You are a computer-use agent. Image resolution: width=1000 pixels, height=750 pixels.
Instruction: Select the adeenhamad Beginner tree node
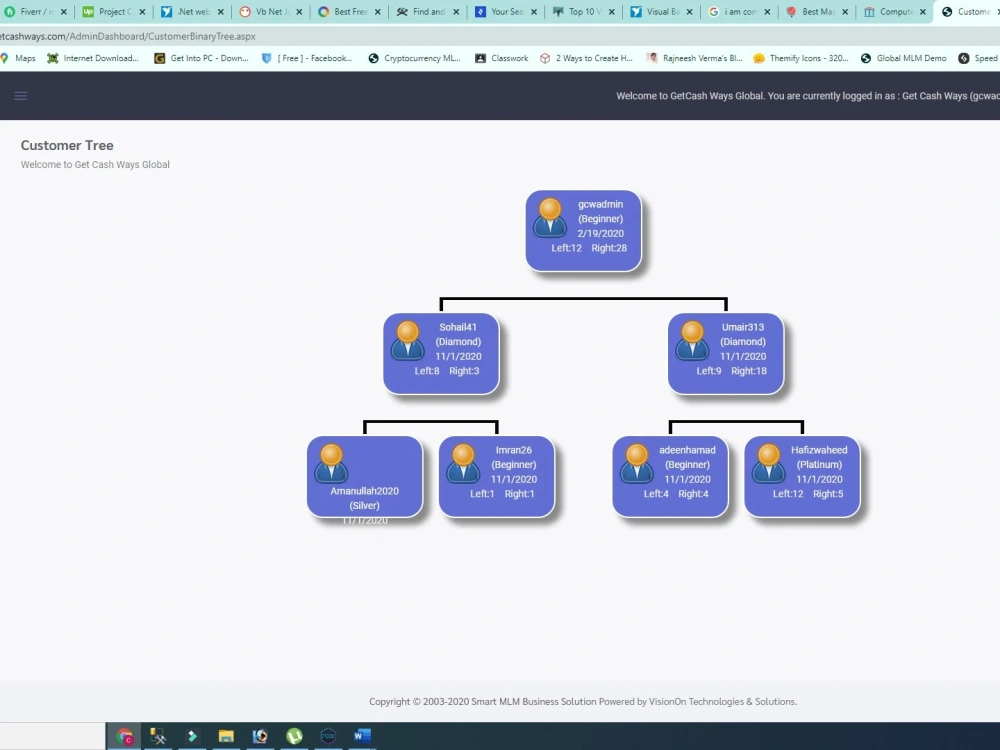point(670,477)
